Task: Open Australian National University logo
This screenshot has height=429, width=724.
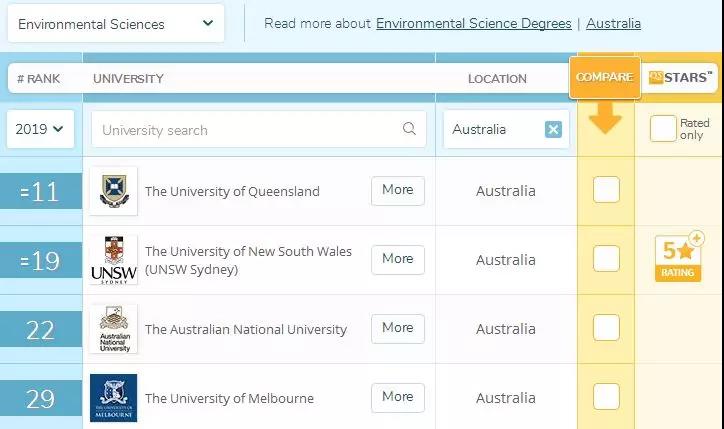Action: point(114,329)
